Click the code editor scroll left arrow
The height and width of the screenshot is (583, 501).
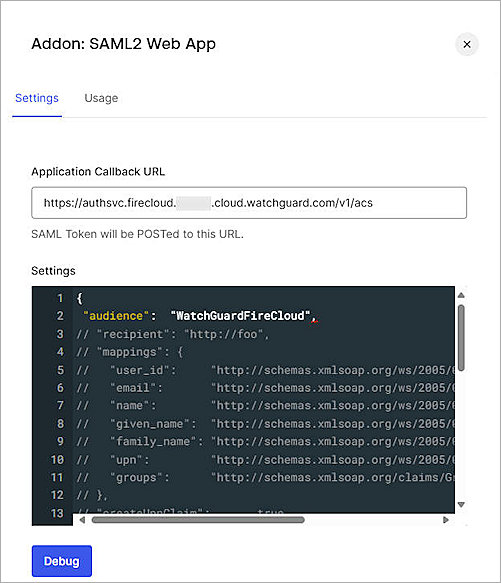tap(82, 520)
